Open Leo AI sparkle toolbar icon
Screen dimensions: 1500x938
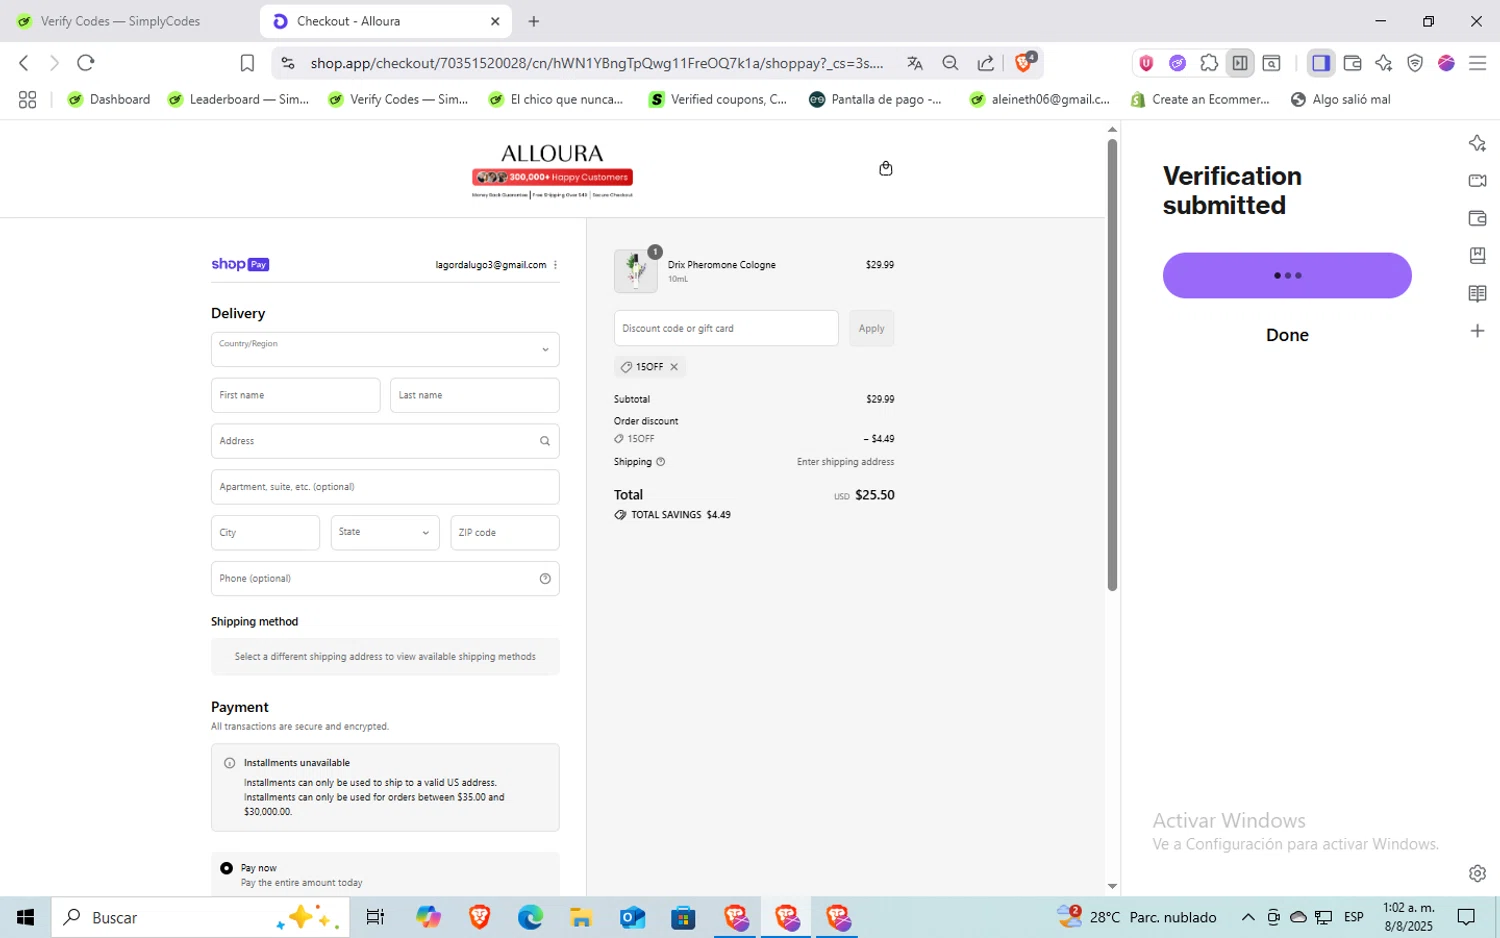point(1384,63)
